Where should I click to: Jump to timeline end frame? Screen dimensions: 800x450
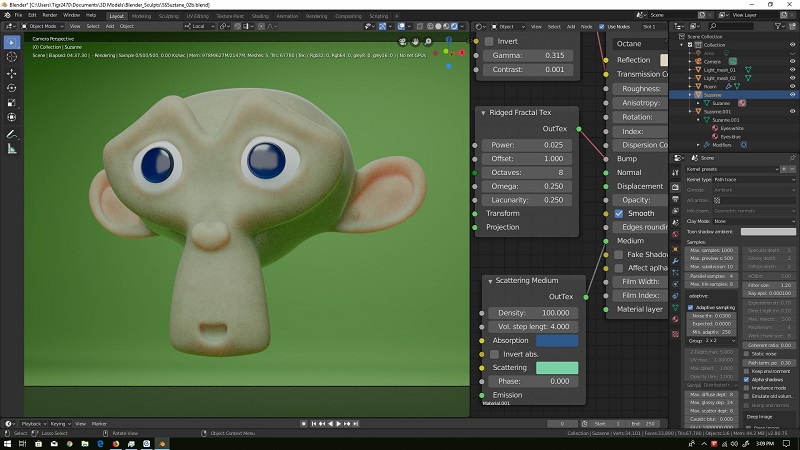[x=356, y=423]
